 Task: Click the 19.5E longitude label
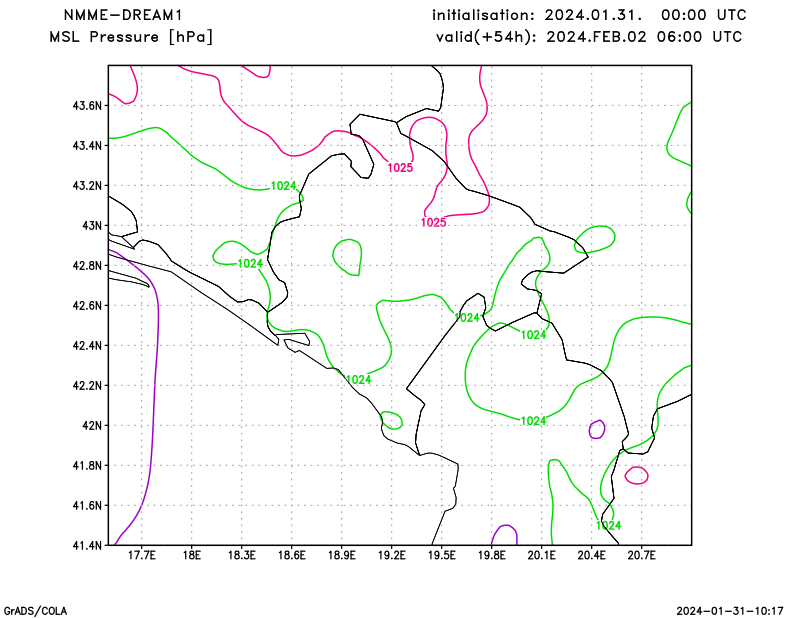point(441,555)
